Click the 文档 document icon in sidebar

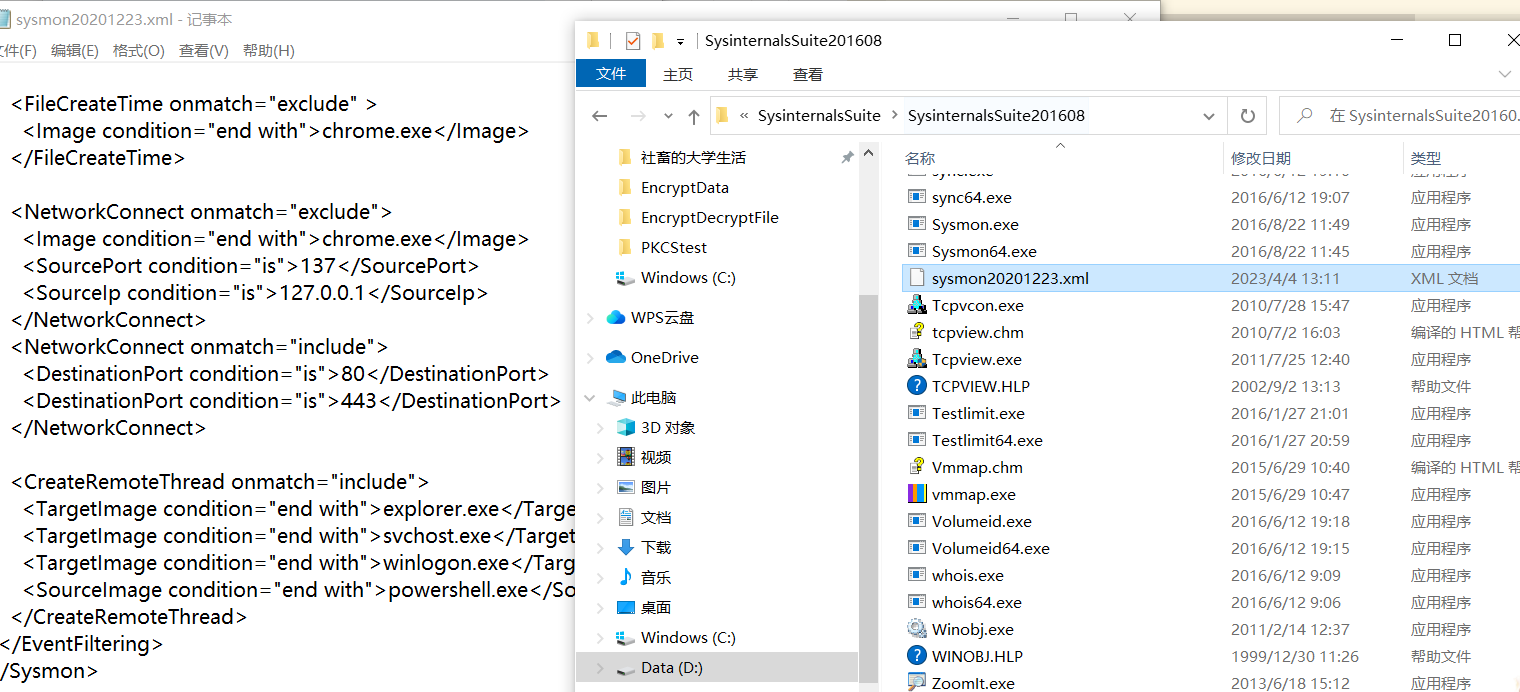(626, 518)
